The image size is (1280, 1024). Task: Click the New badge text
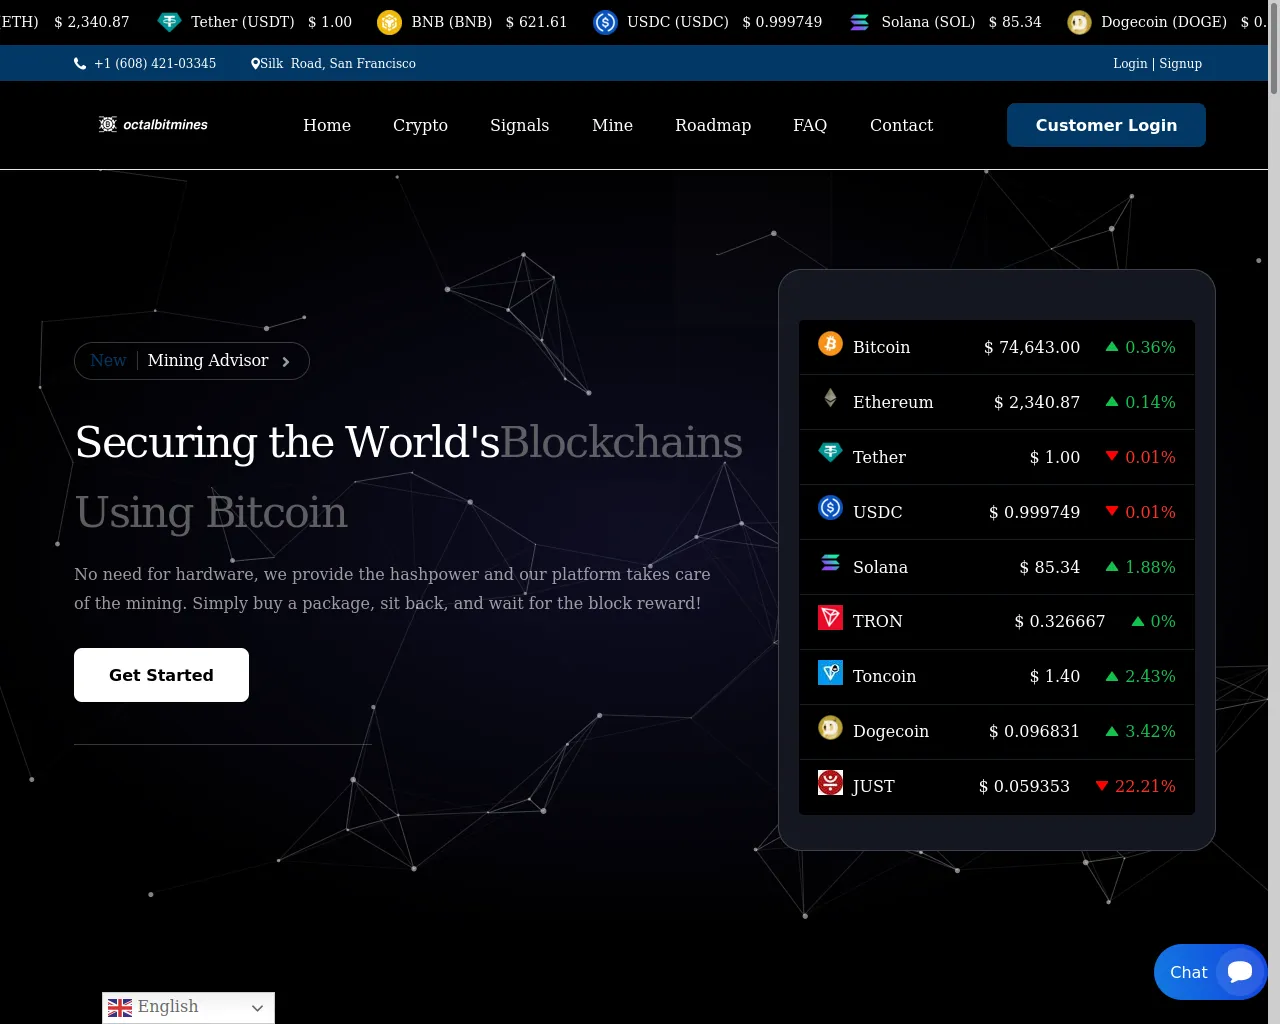coord(108,360)
